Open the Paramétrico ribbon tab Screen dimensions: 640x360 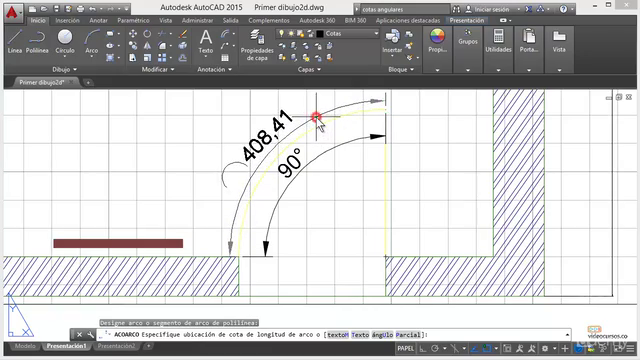(133, 20)
